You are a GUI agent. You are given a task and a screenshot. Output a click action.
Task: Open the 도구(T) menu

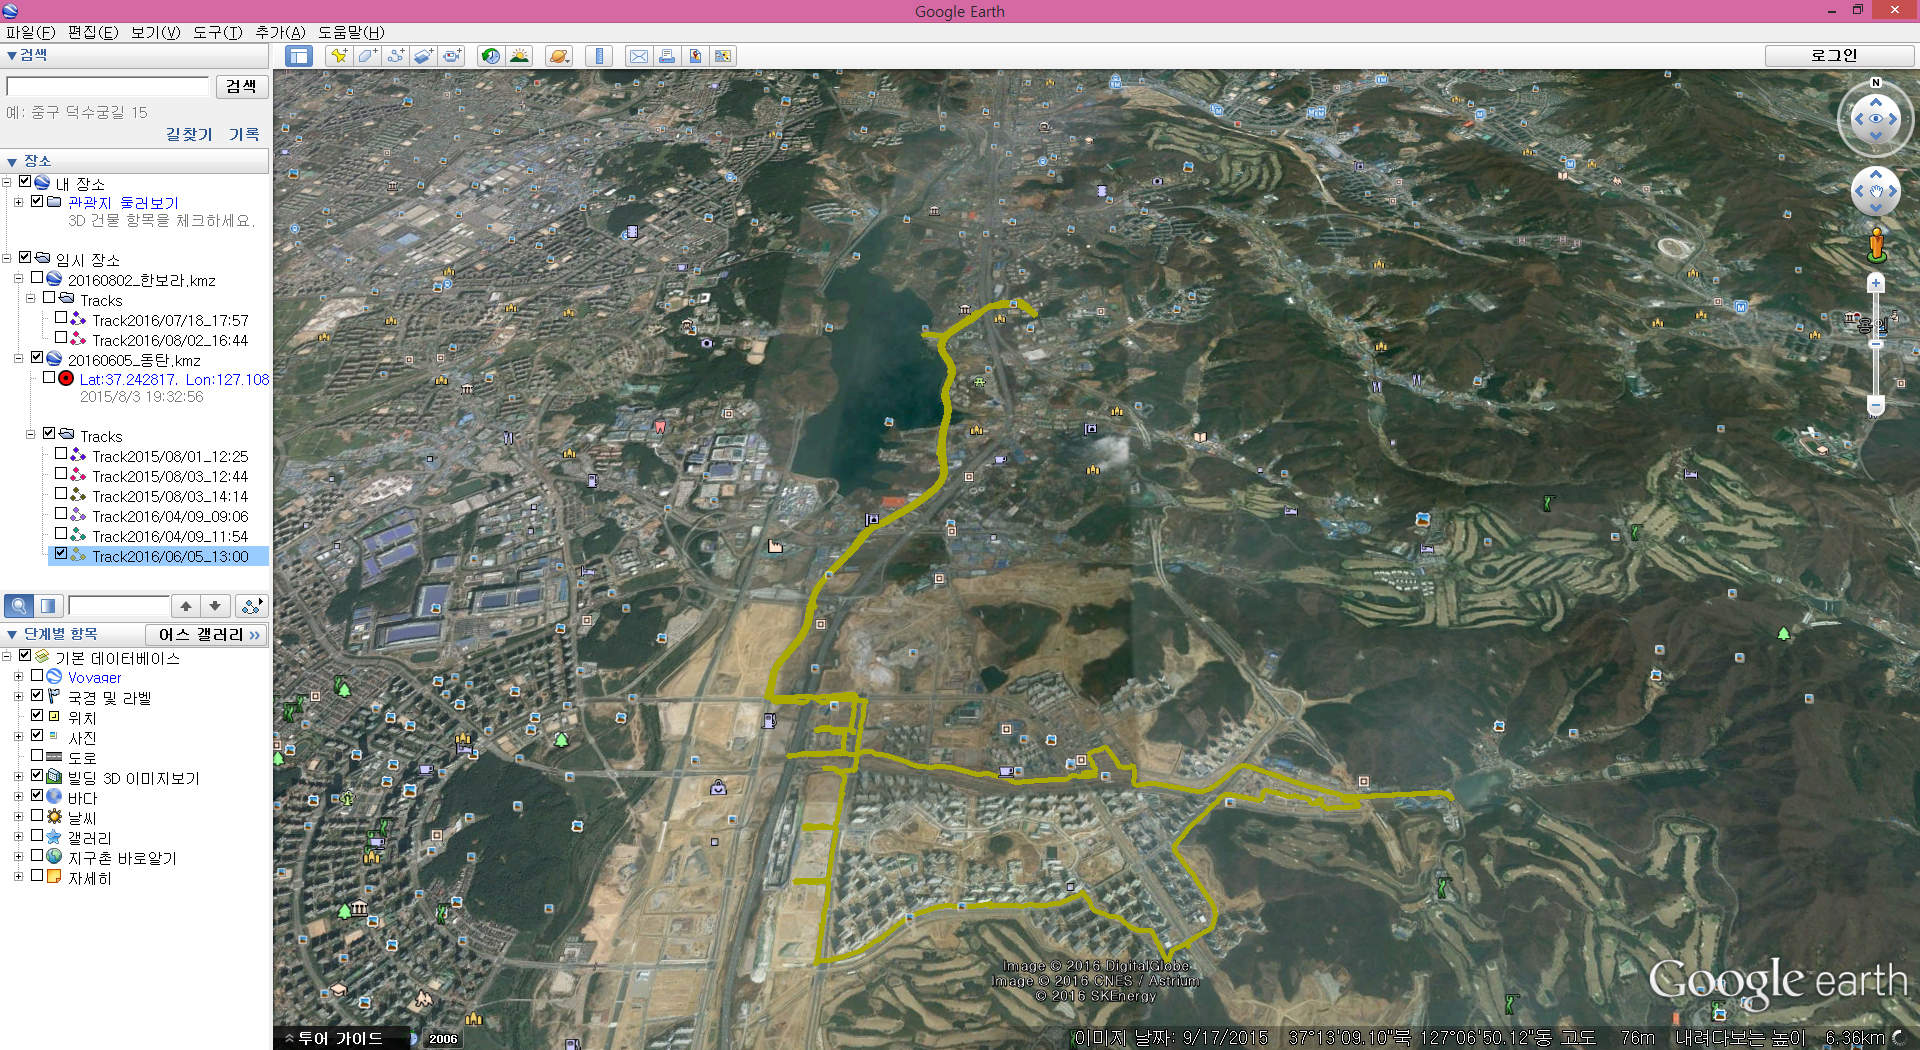click(x=217, y=32)
